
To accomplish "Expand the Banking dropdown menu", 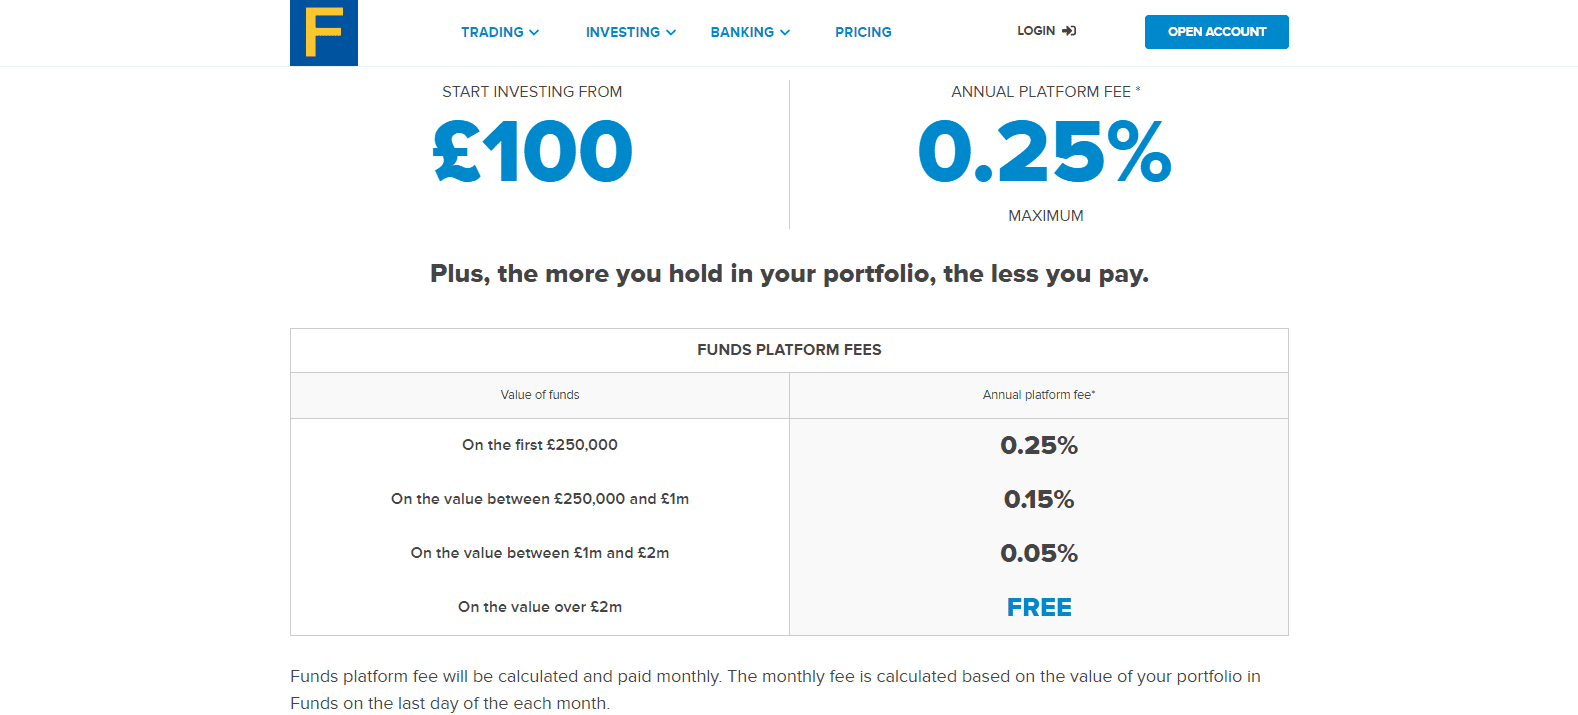I will (750, 32).
